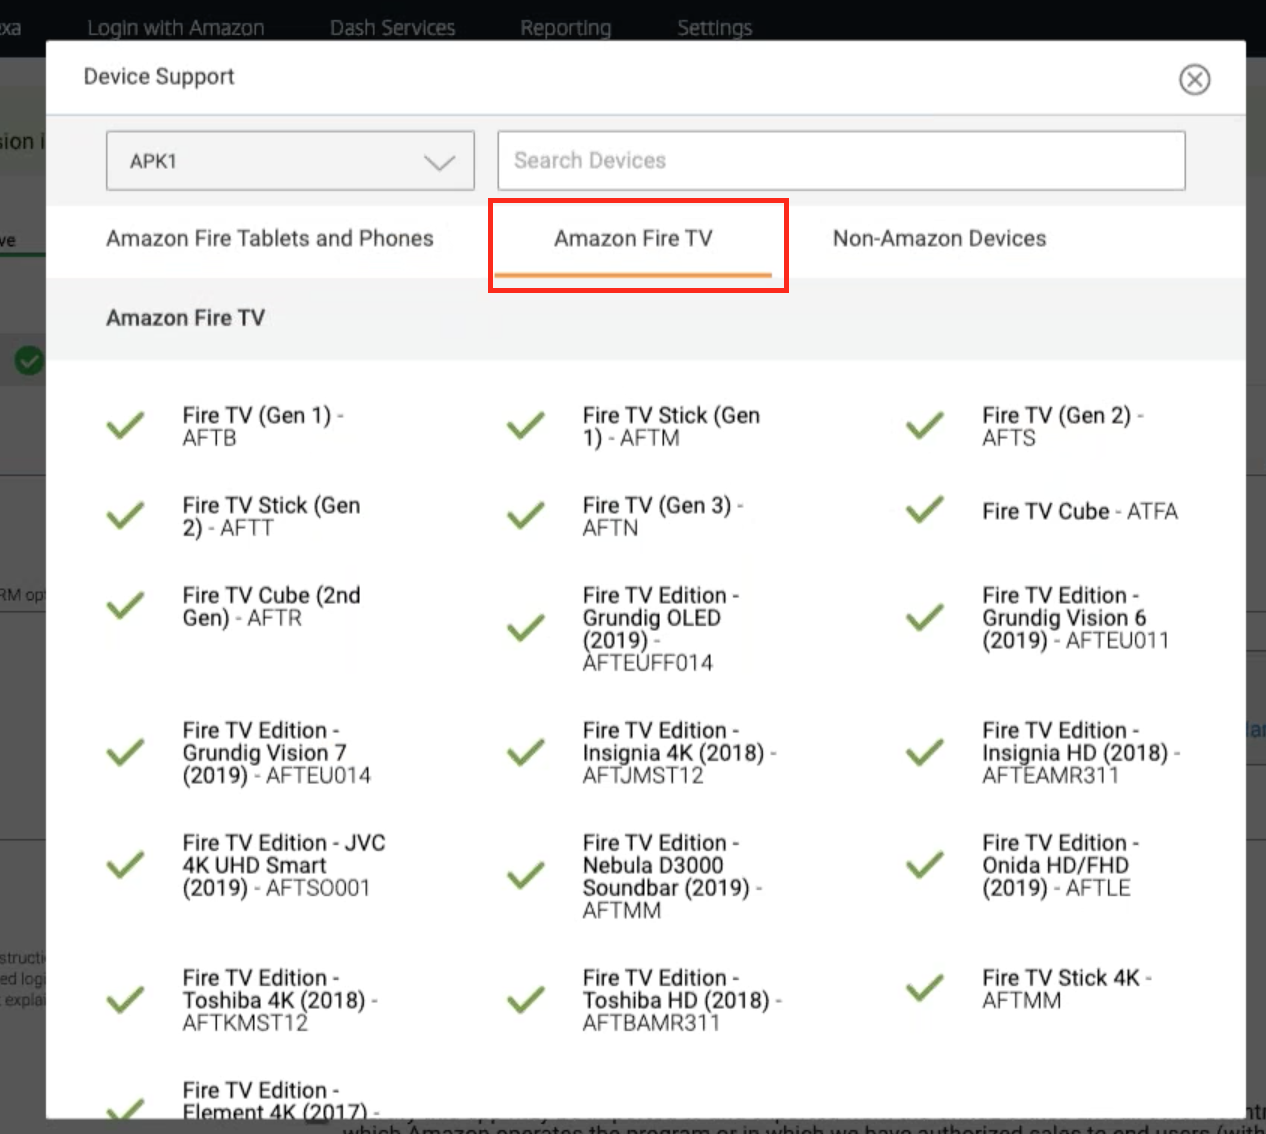The image size is (1266, 1134).
Task: Open the Reporting menu item
Action: pos(565,27)
